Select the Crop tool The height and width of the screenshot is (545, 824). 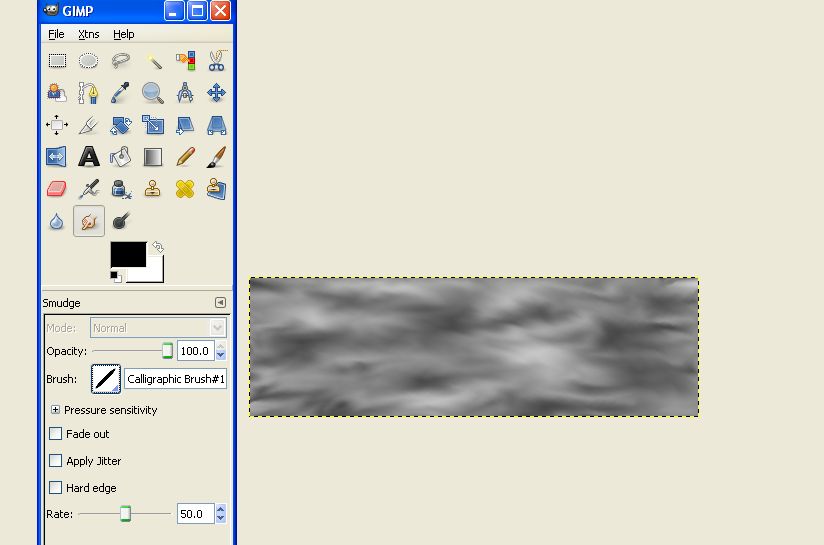pos(88,125)
